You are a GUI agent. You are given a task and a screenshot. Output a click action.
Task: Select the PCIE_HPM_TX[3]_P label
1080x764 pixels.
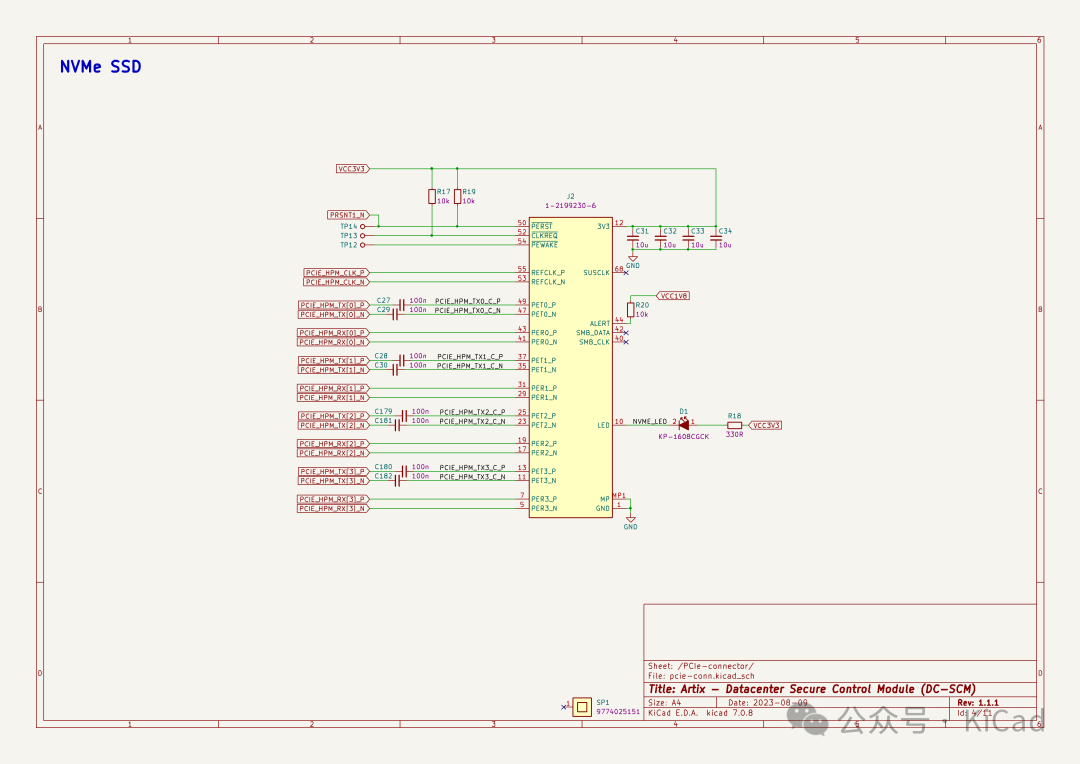tap(333, 472)
